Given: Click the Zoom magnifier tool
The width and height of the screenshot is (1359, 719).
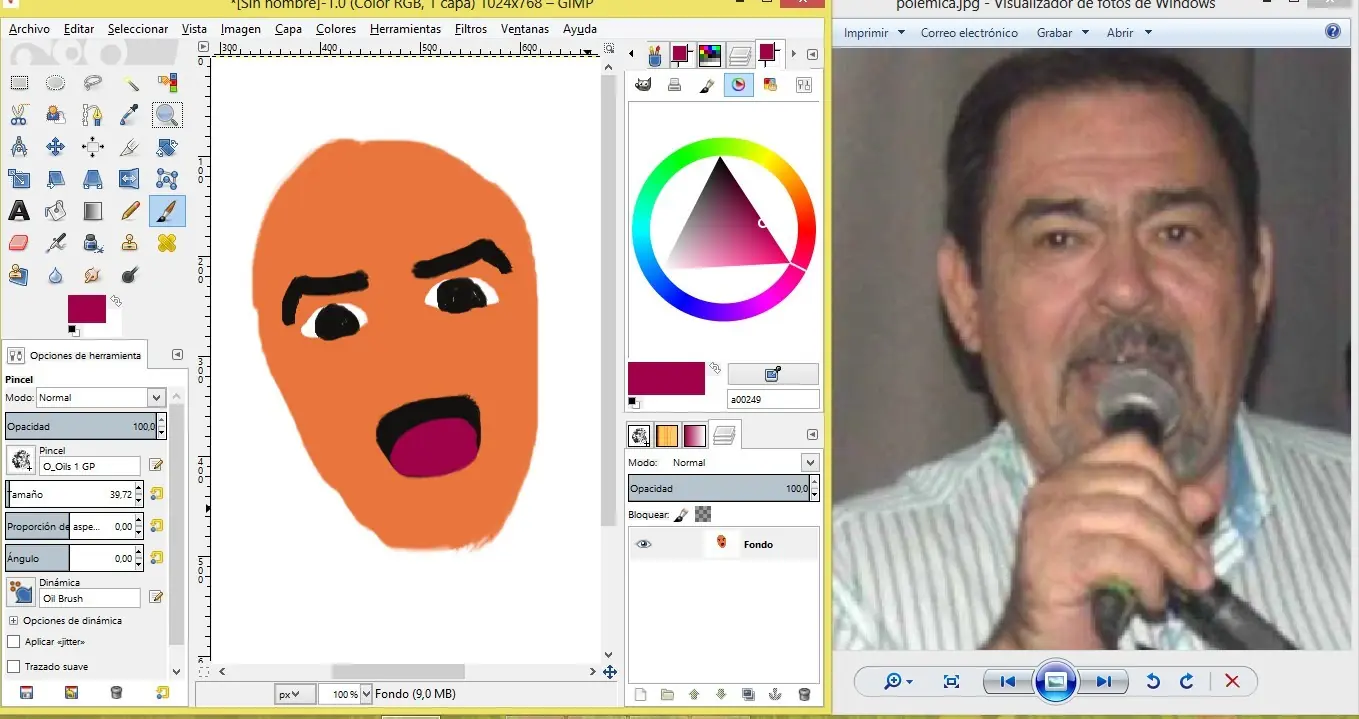Looking at the screenshot, I should pos(167,115).
